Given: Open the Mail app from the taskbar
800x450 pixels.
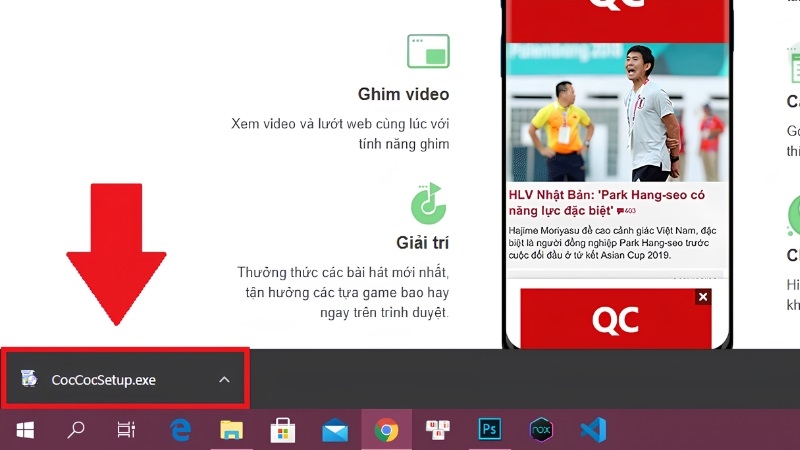Looking at the screenshot, I should [x=335, y=431].
